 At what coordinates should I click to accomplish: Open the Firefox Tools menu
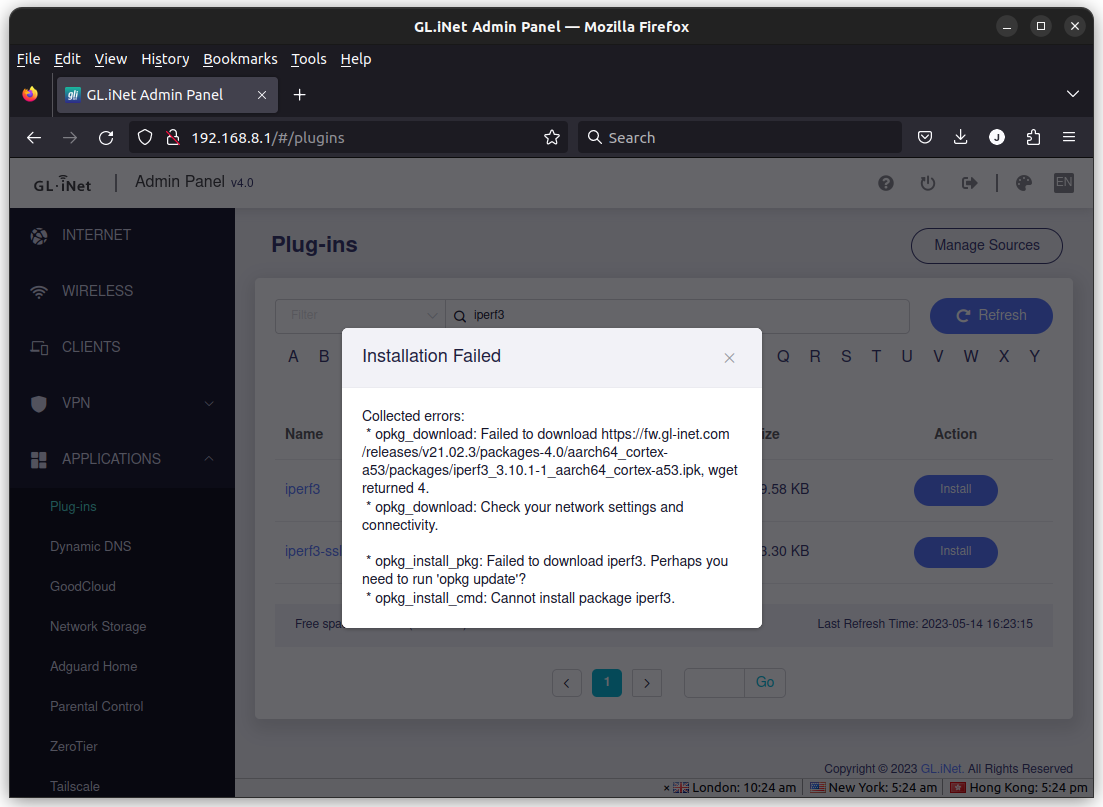[309, 59]
